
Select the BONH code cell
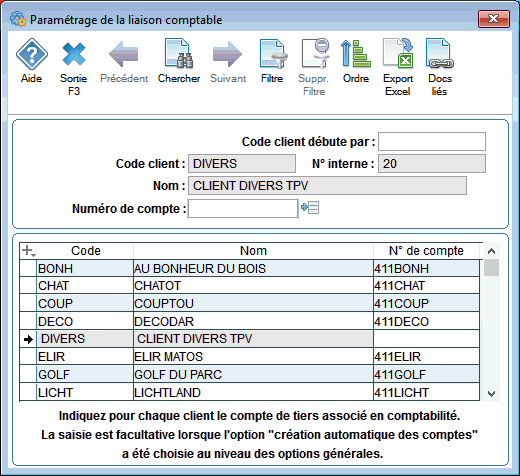point(85,269)
